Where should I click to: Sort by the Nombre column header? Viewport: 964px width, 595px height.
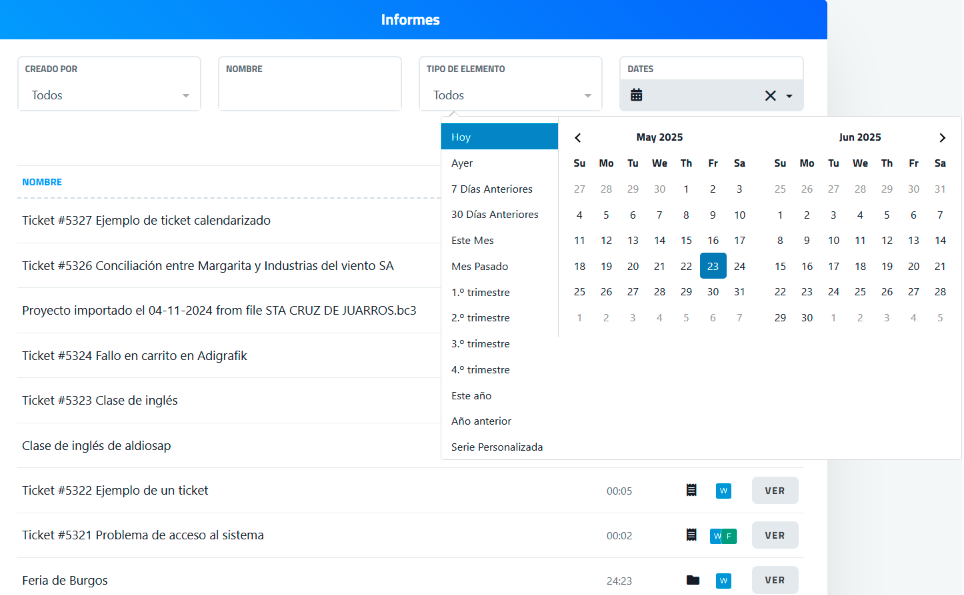(x=42, y=182)
